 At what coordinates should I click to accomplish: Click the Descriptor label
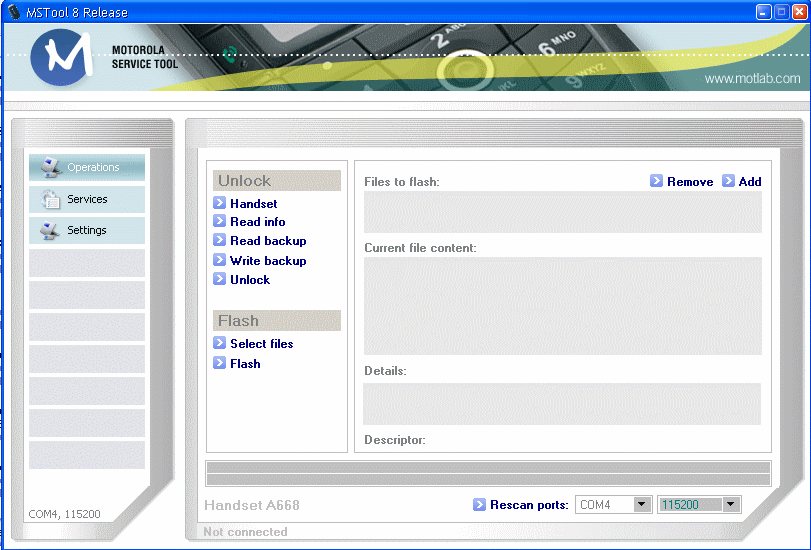(x=395, y=440)
